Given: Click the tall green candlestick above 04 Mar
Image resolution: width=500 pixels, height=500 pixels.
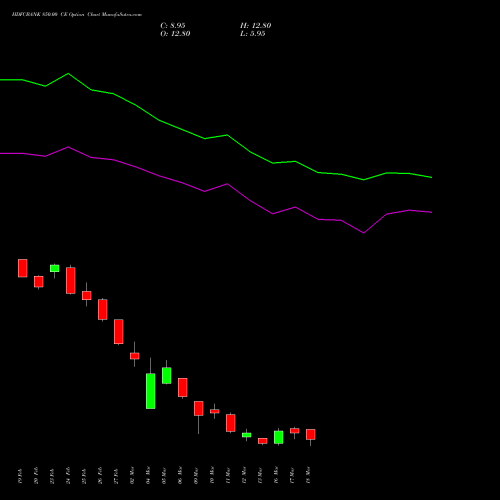Looking at the screenshot, I should coord(151,391).
